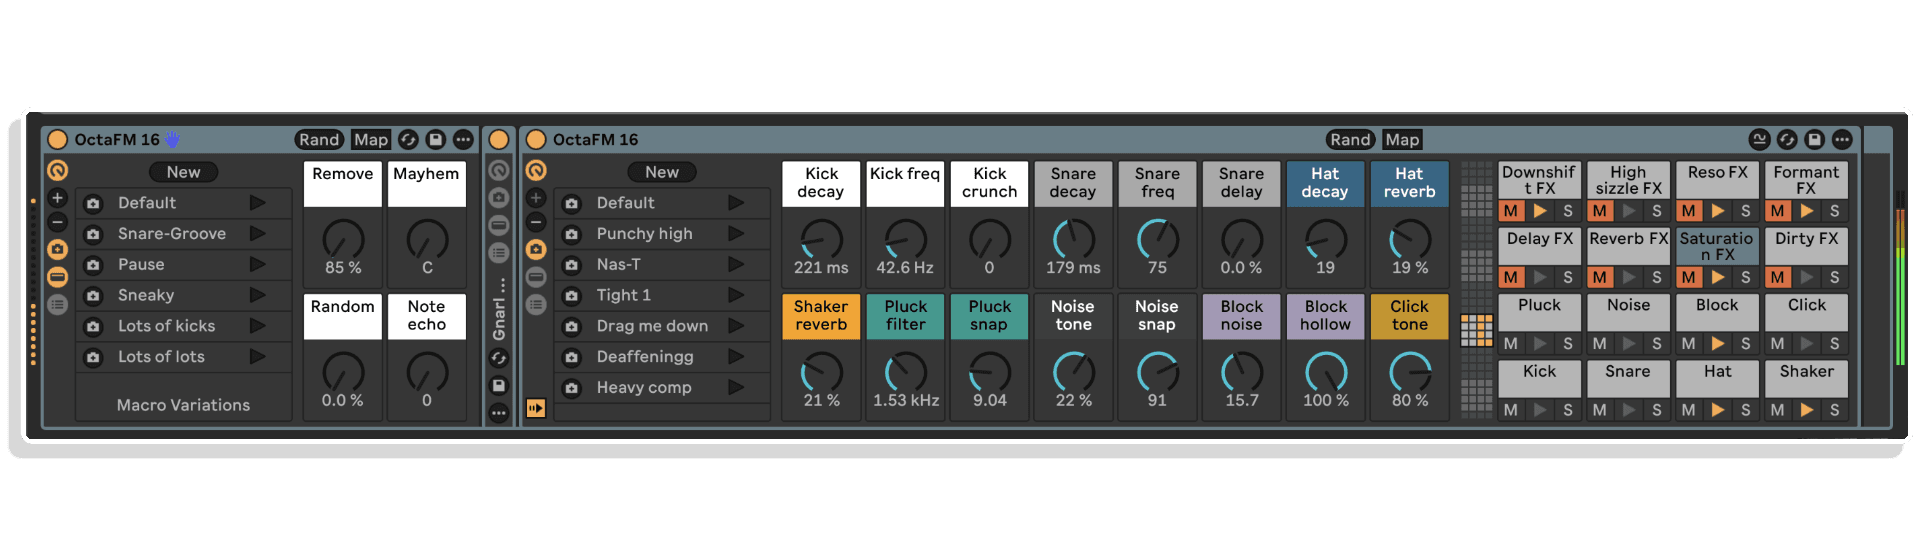This screenshot has height=551, width=1920.
Task: Click the Mayhem macro knob
Action: (427, 240)
